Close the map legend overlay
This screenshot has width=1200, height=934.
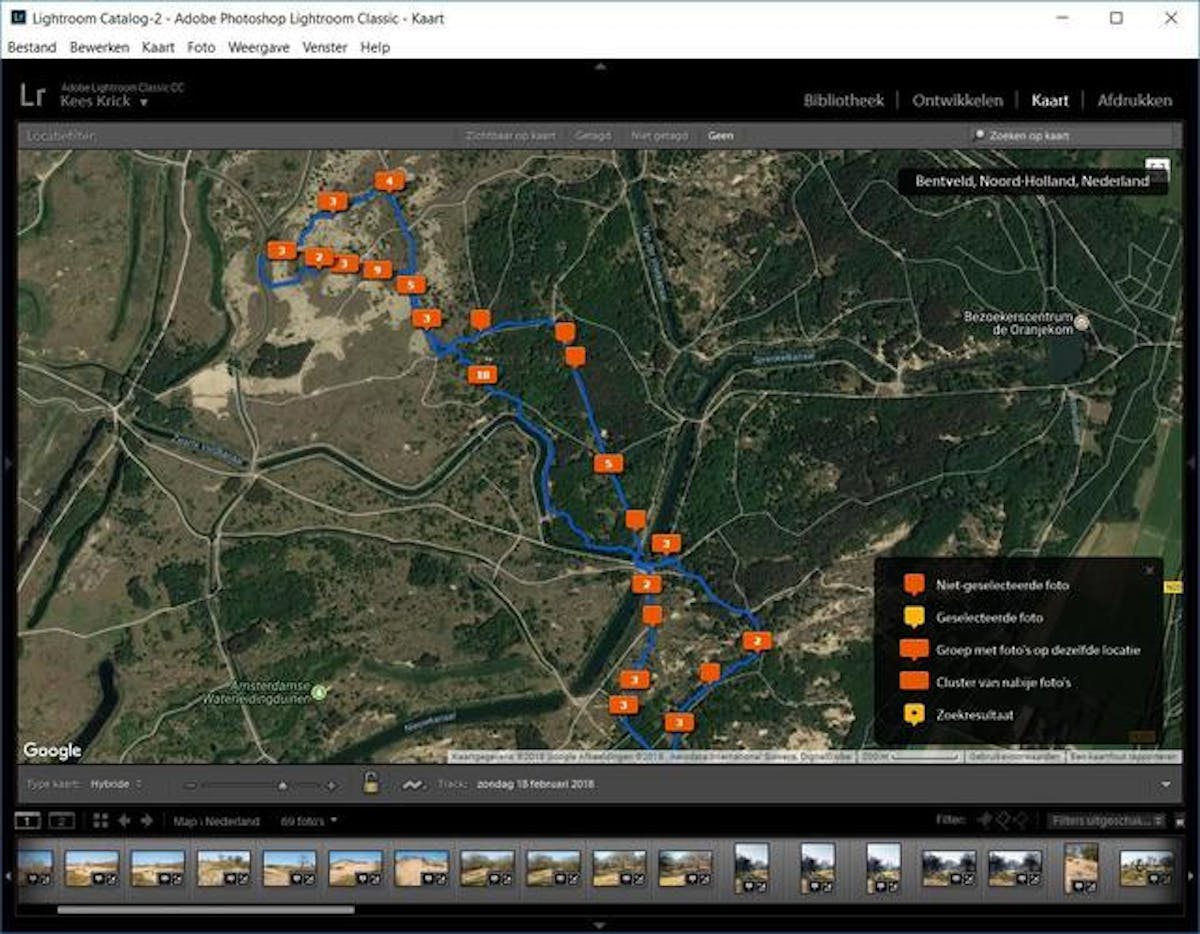click(x=1150, y=570)
